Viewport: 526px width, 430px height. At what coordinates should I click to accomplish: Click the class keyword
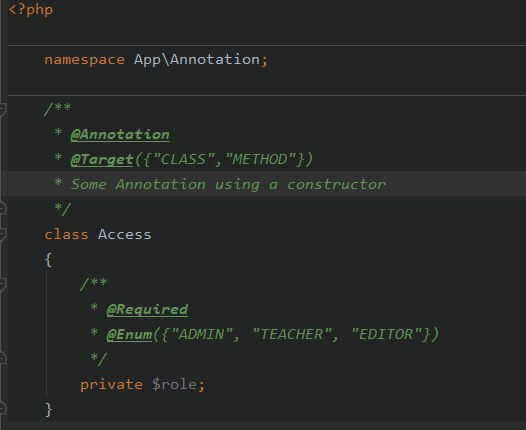pyautogui.click(x=66, y=234)
